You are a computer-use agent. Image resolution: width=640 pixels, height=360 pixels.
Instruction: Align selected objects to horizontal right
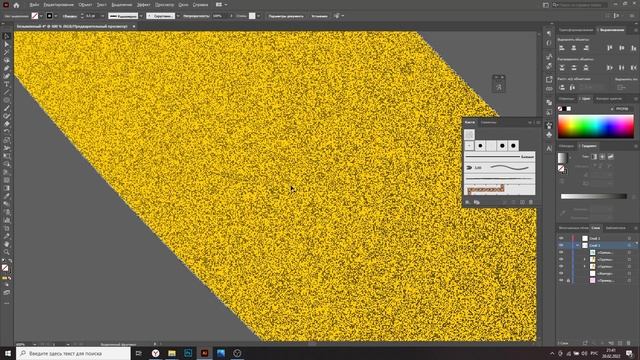point(586,48)
